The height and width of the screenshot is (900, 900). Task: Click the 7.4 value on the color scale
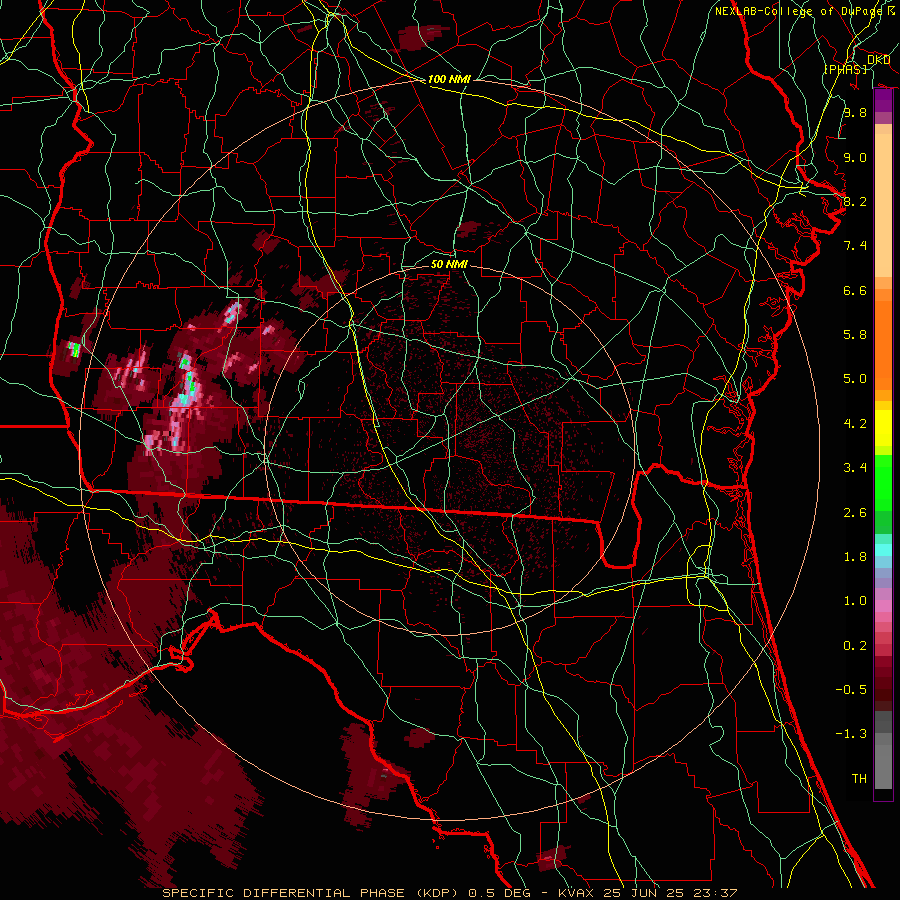point(855,246)
